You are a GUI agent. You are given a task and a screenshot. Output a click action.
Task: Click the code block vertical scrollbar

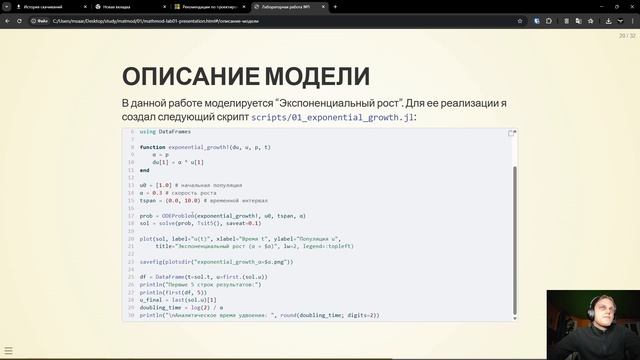pos(515,240)
